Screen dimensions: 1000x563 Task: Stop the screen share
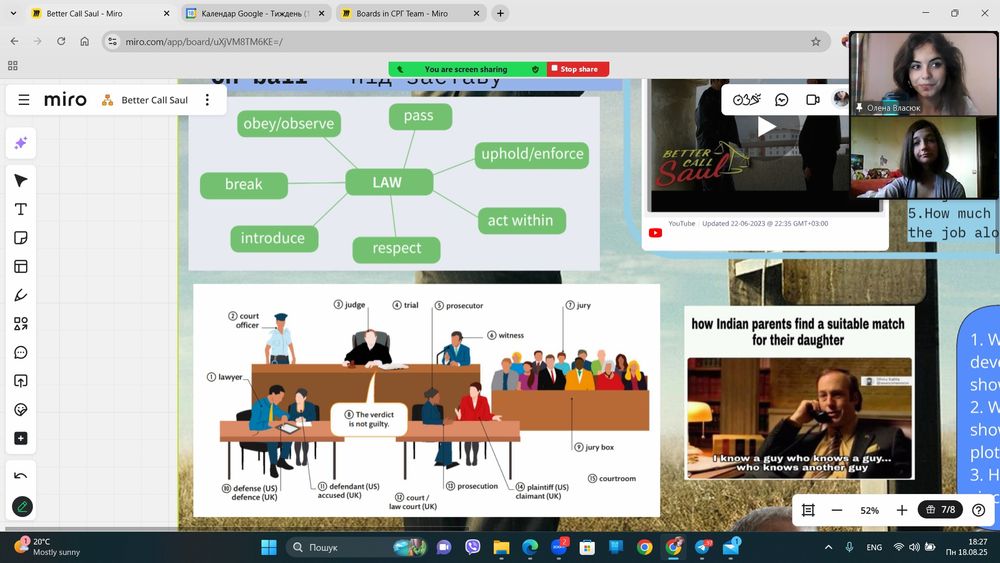(578, 69)
